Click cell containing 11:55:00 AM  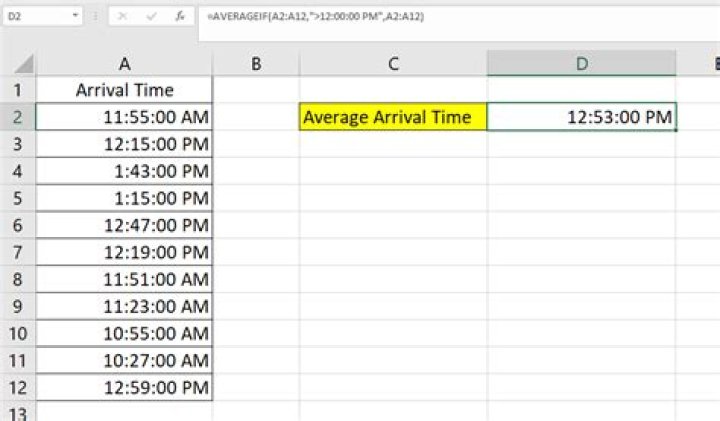click(124, 117)
